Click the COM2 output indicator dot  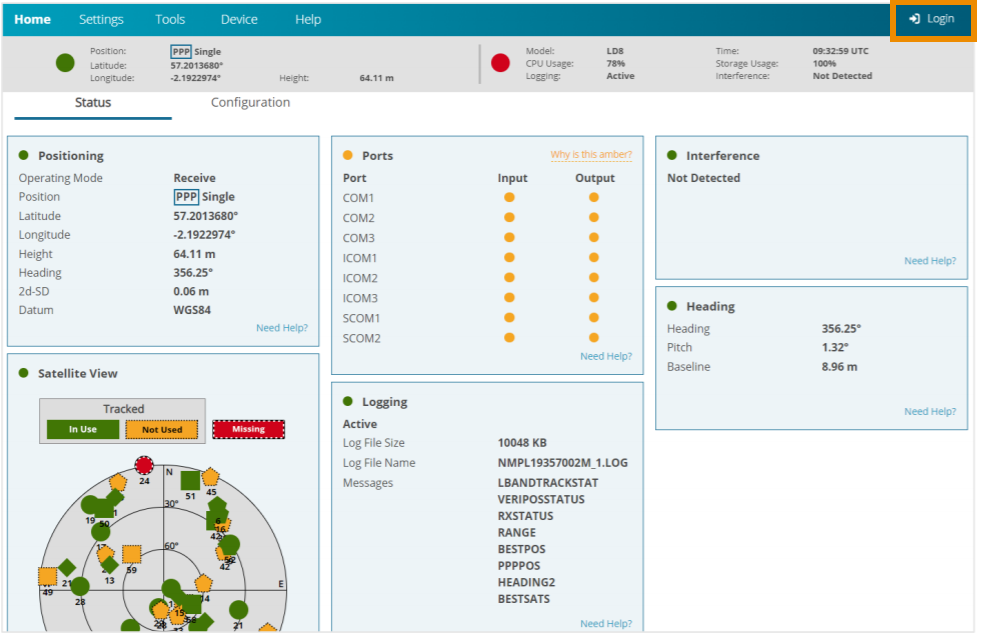coord(594,218)
